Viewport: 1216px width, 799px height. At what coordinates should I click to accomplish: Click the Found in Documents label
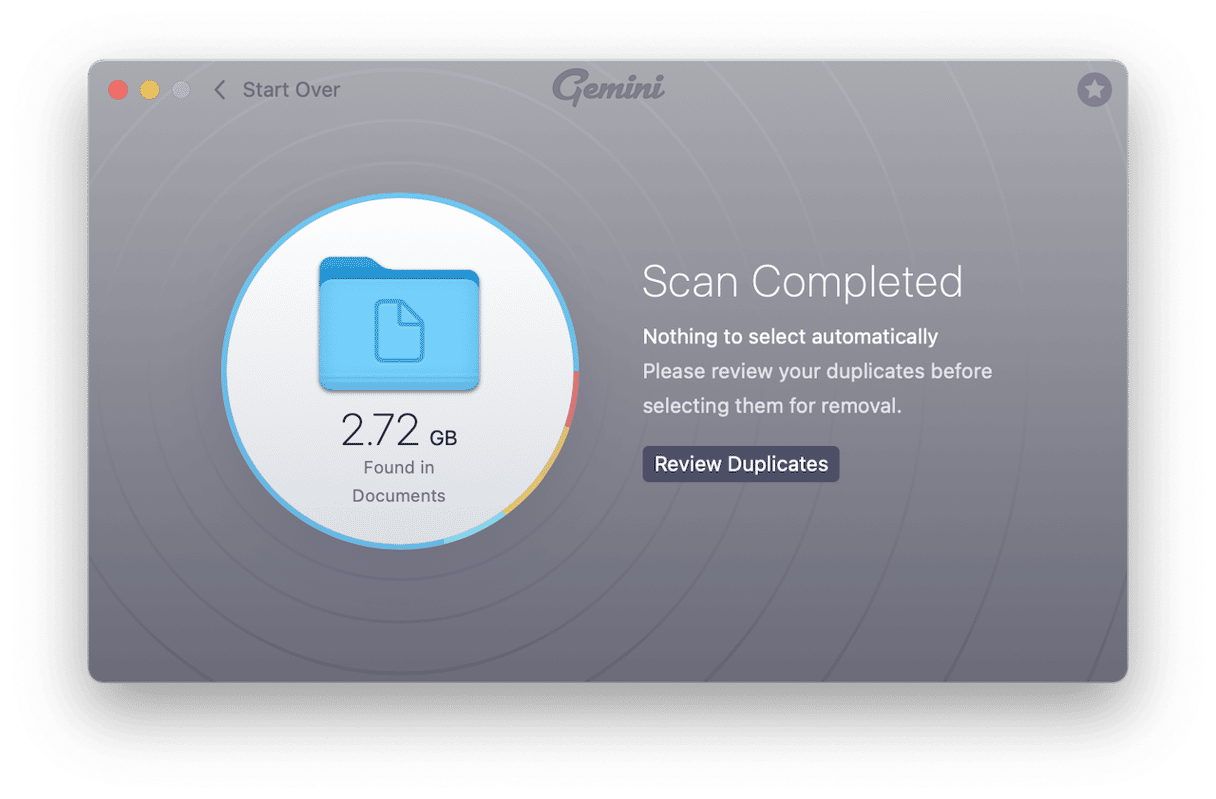pyautogui.click(x=399, y=481)
